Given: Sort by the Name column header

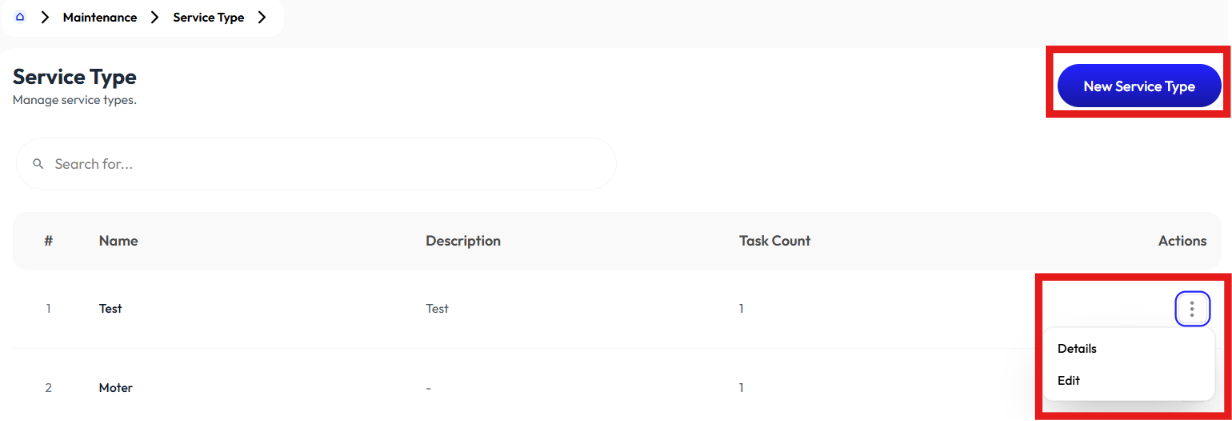Looking at the screenshot, I should (x=118, y=241).
